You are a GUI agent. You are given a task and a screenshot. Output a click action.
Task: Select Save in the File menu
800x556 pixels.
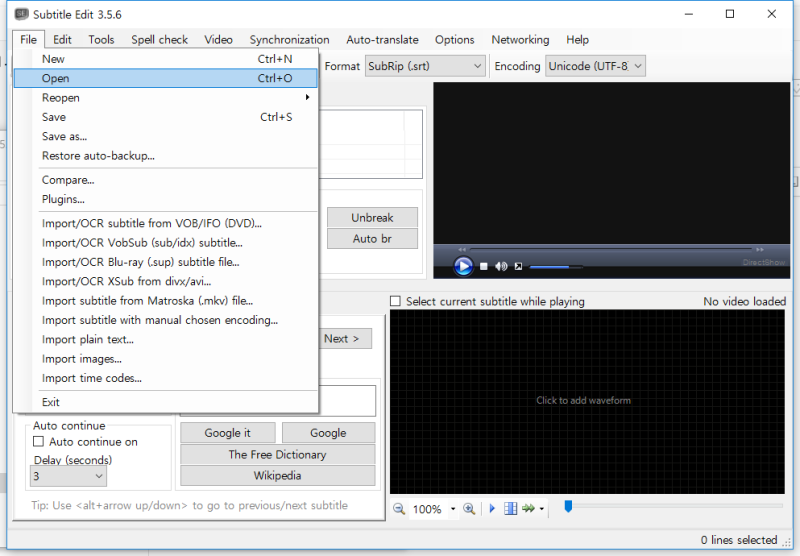click(166, 117)
